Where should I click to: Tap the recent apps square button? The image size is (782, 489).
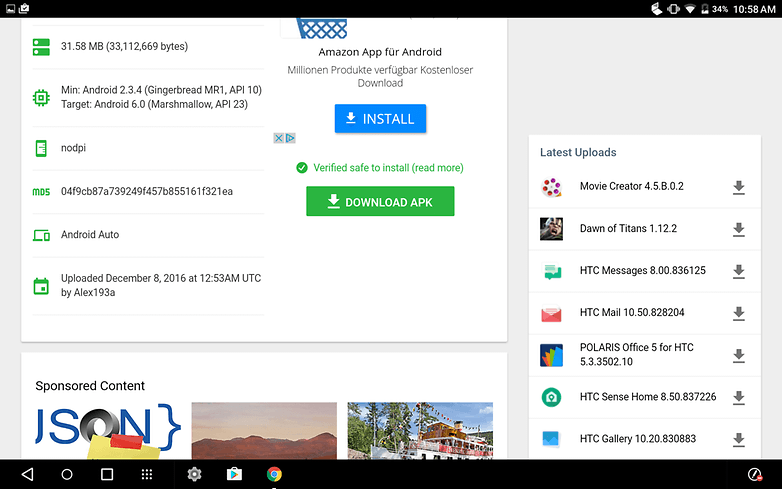[x=107, y=474]
